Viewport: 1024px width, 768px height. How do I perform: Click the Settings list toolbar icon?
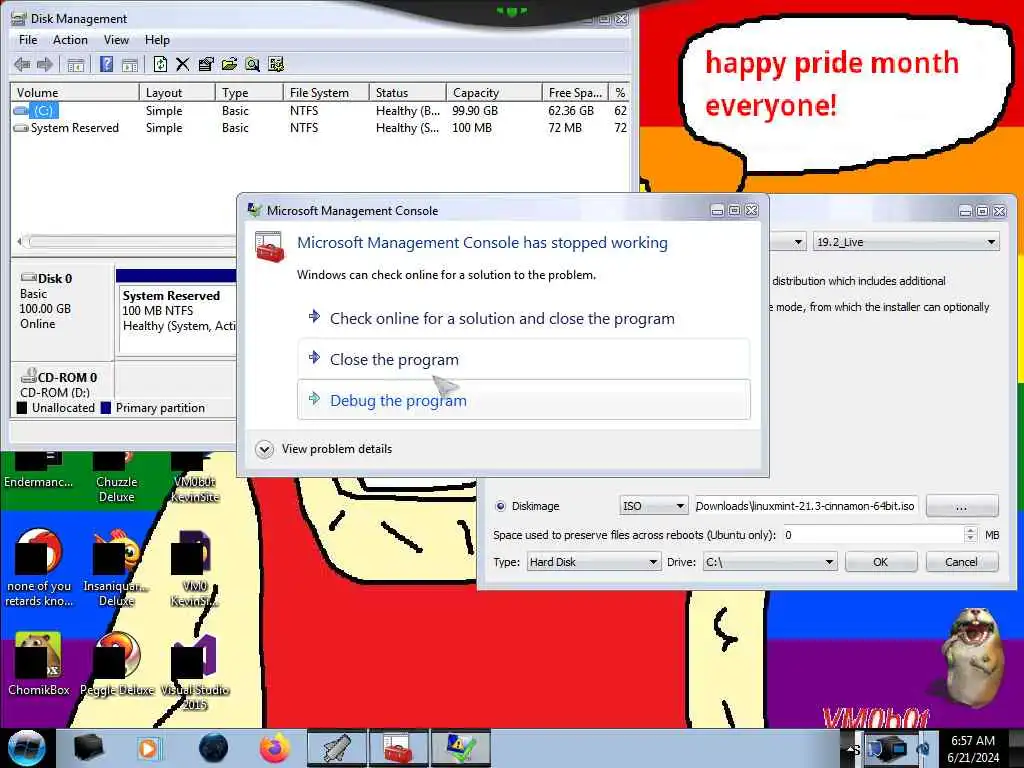pos(276,64)
